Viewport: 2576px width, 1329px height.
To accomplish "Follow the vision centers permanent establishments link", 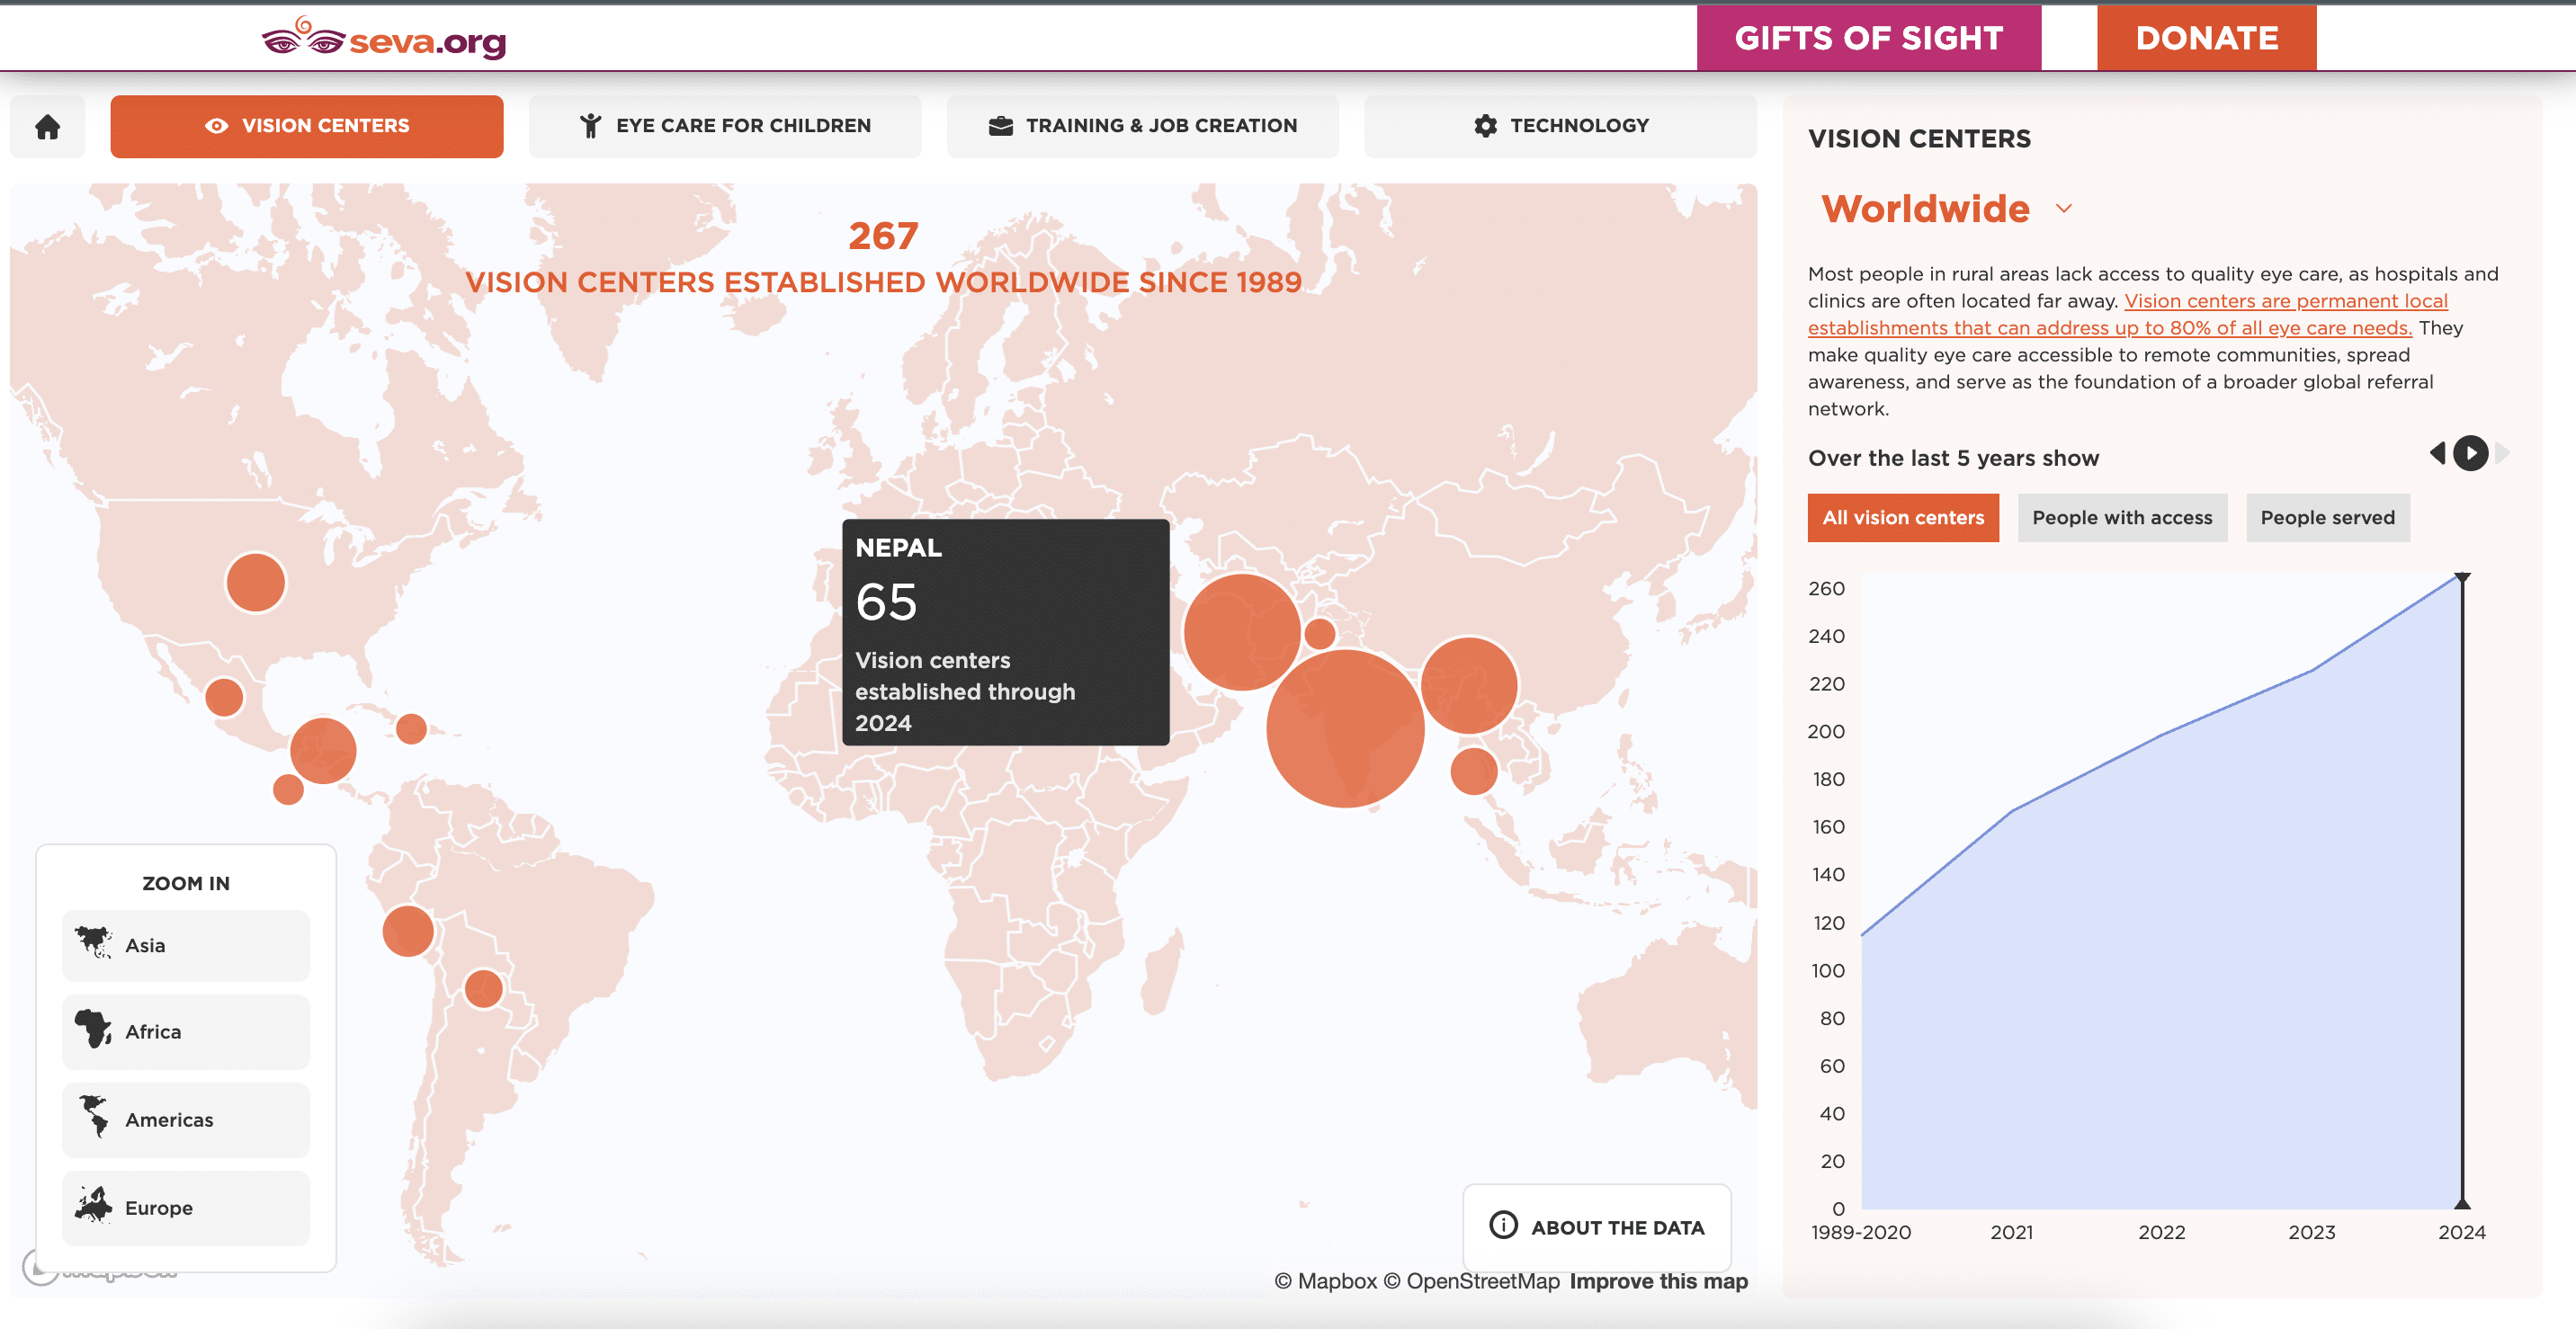I will pyautogui.click(x=2285, y=302).
